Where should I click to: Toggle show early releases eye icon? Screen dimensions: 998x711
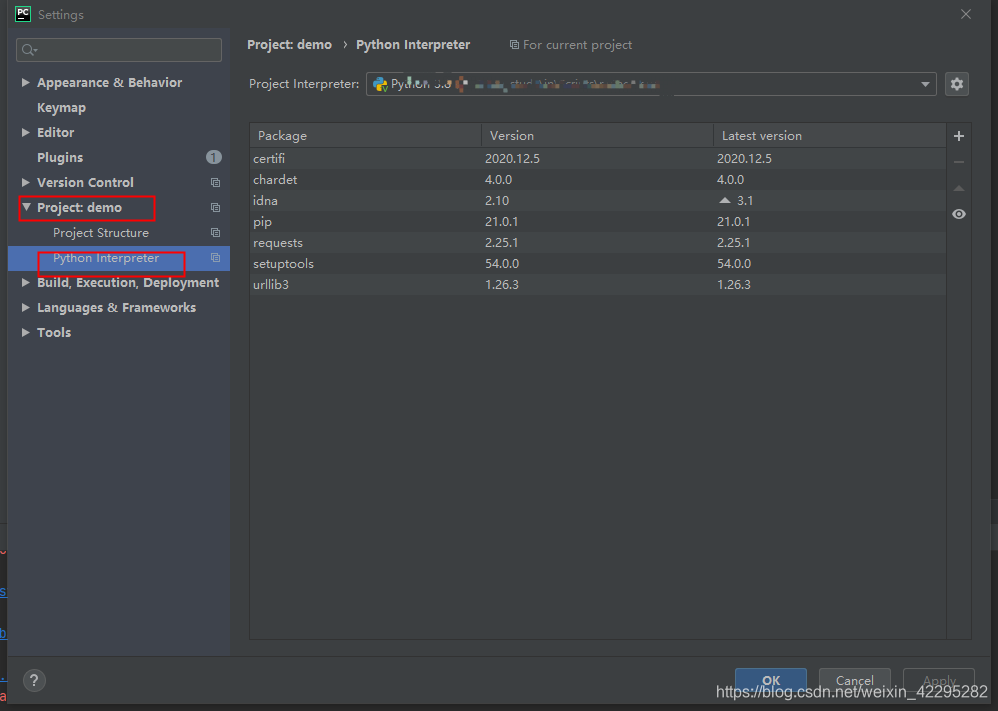[959, 215]
